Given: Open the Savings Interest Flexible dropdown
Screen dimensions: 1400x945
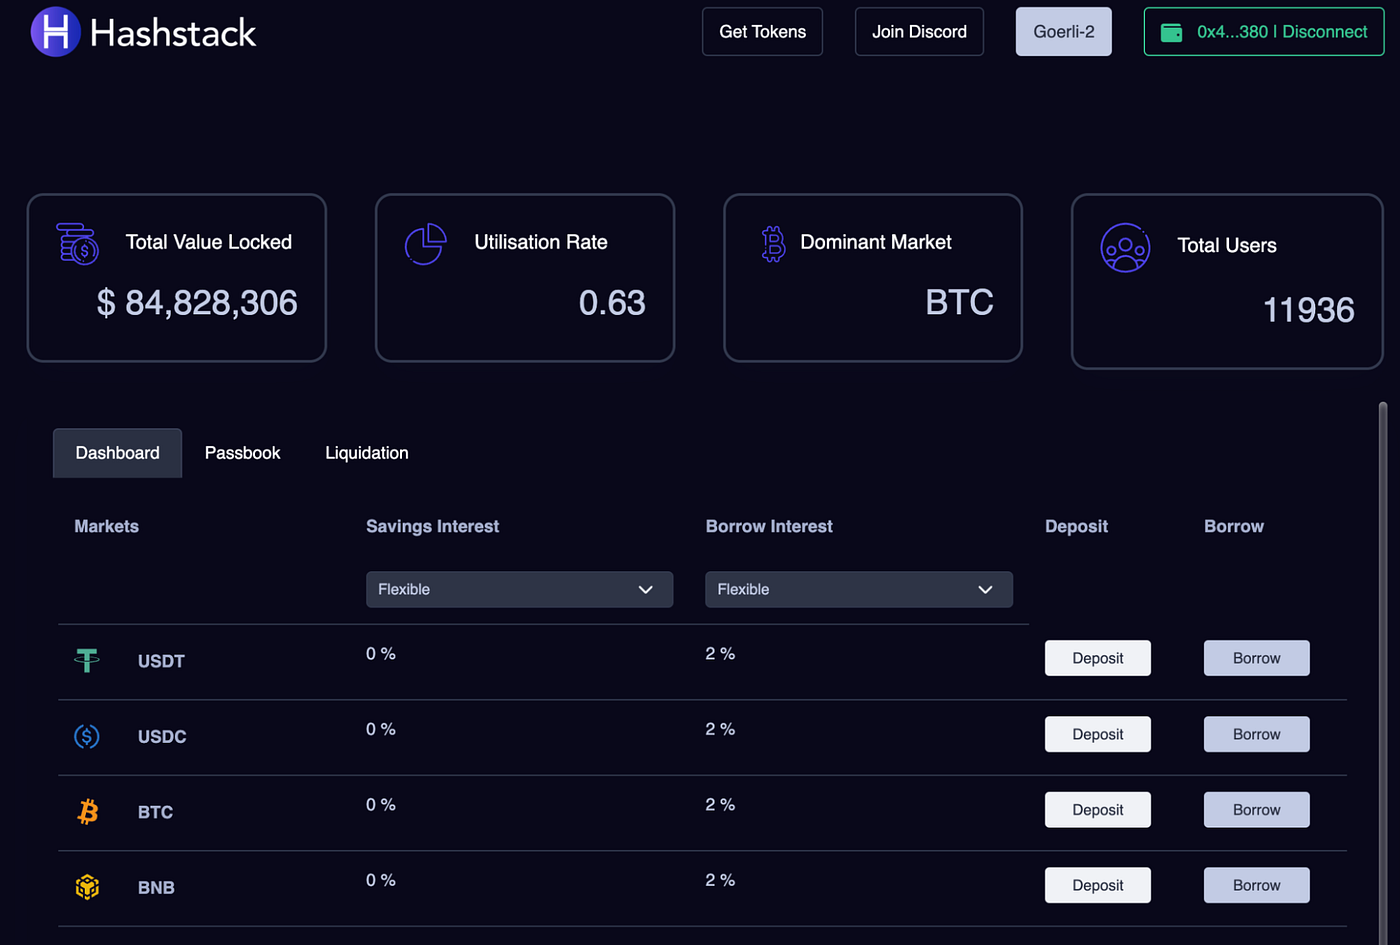Looking at the screenshot, I should 519,589.
